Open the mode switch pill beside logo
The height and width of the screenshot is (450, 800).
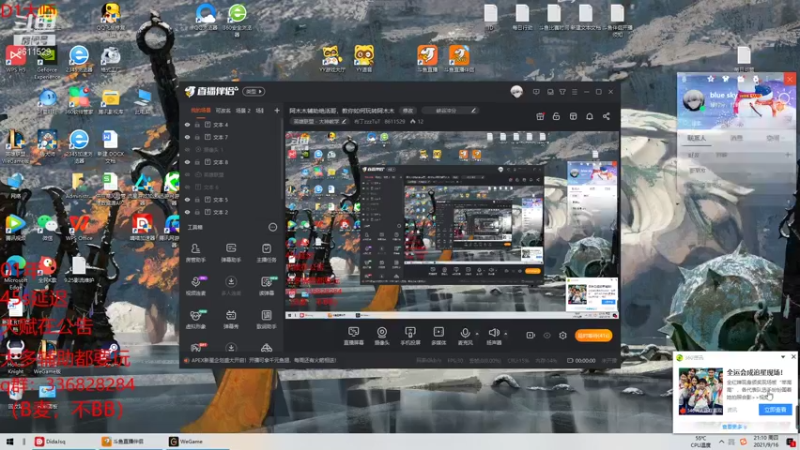tap(254, 91)
